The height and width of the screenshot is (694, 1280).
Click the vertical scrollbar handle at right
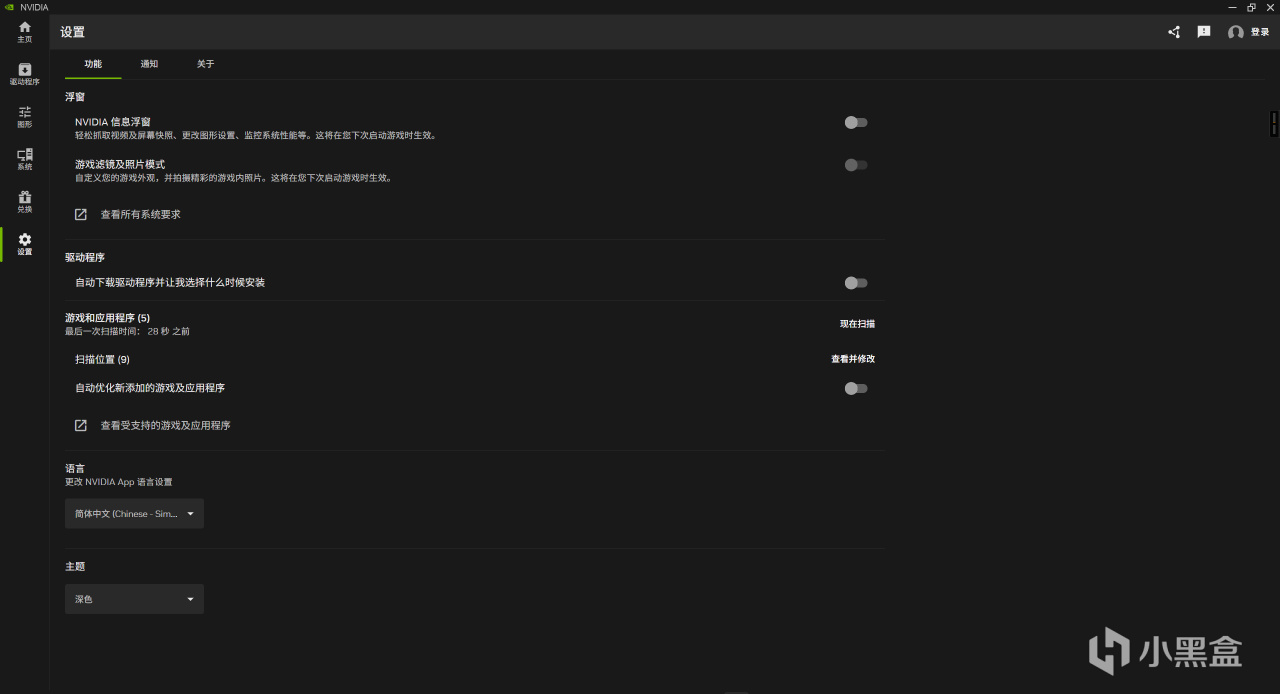pos(1274,123)
